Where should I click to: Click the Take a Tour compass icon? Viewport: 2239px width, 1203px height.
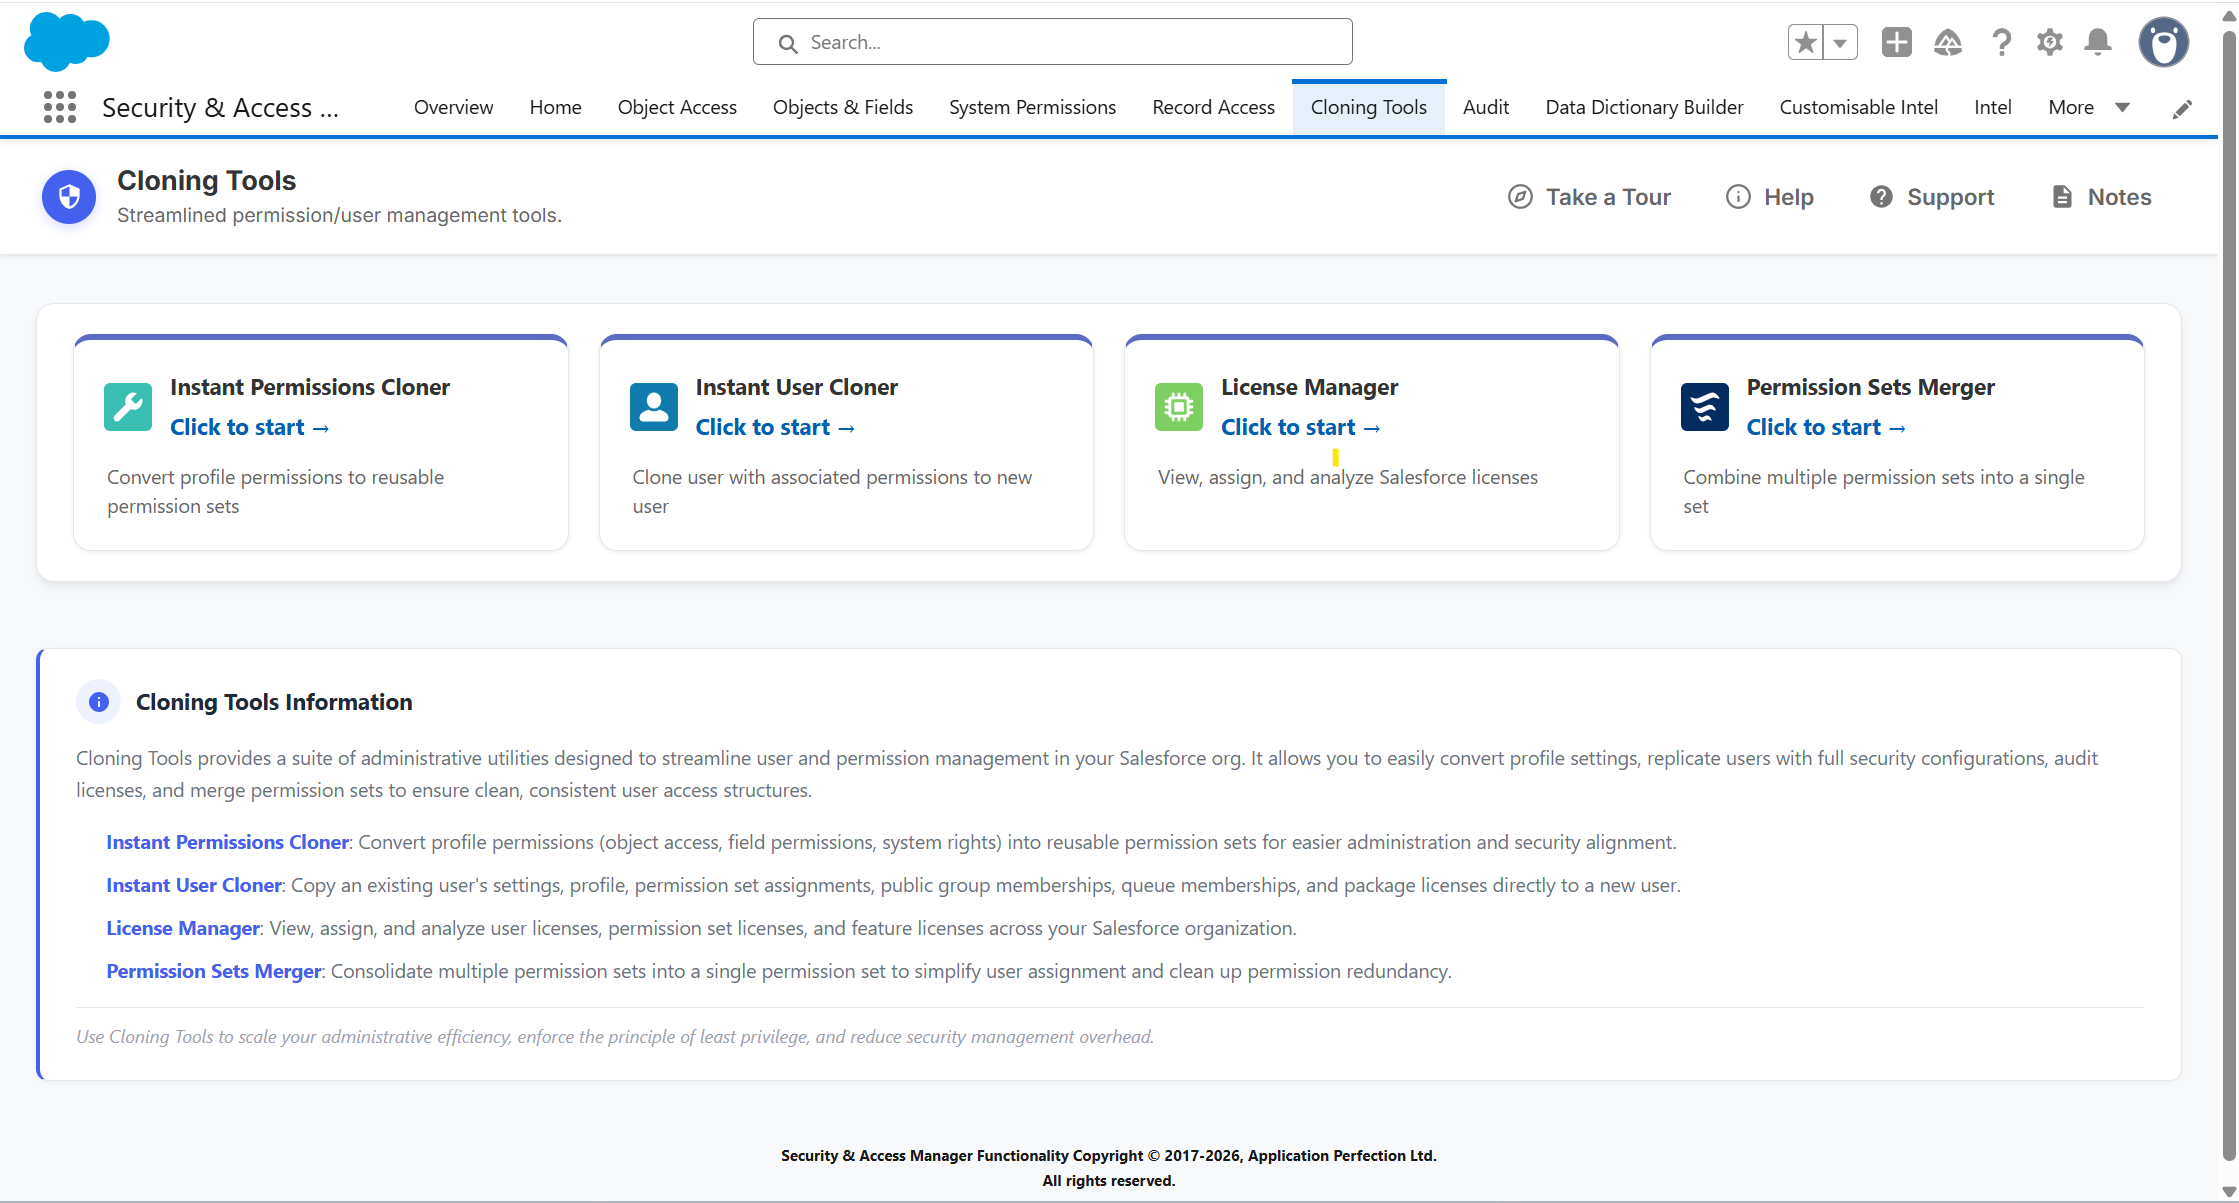[x=1520, y=197]
